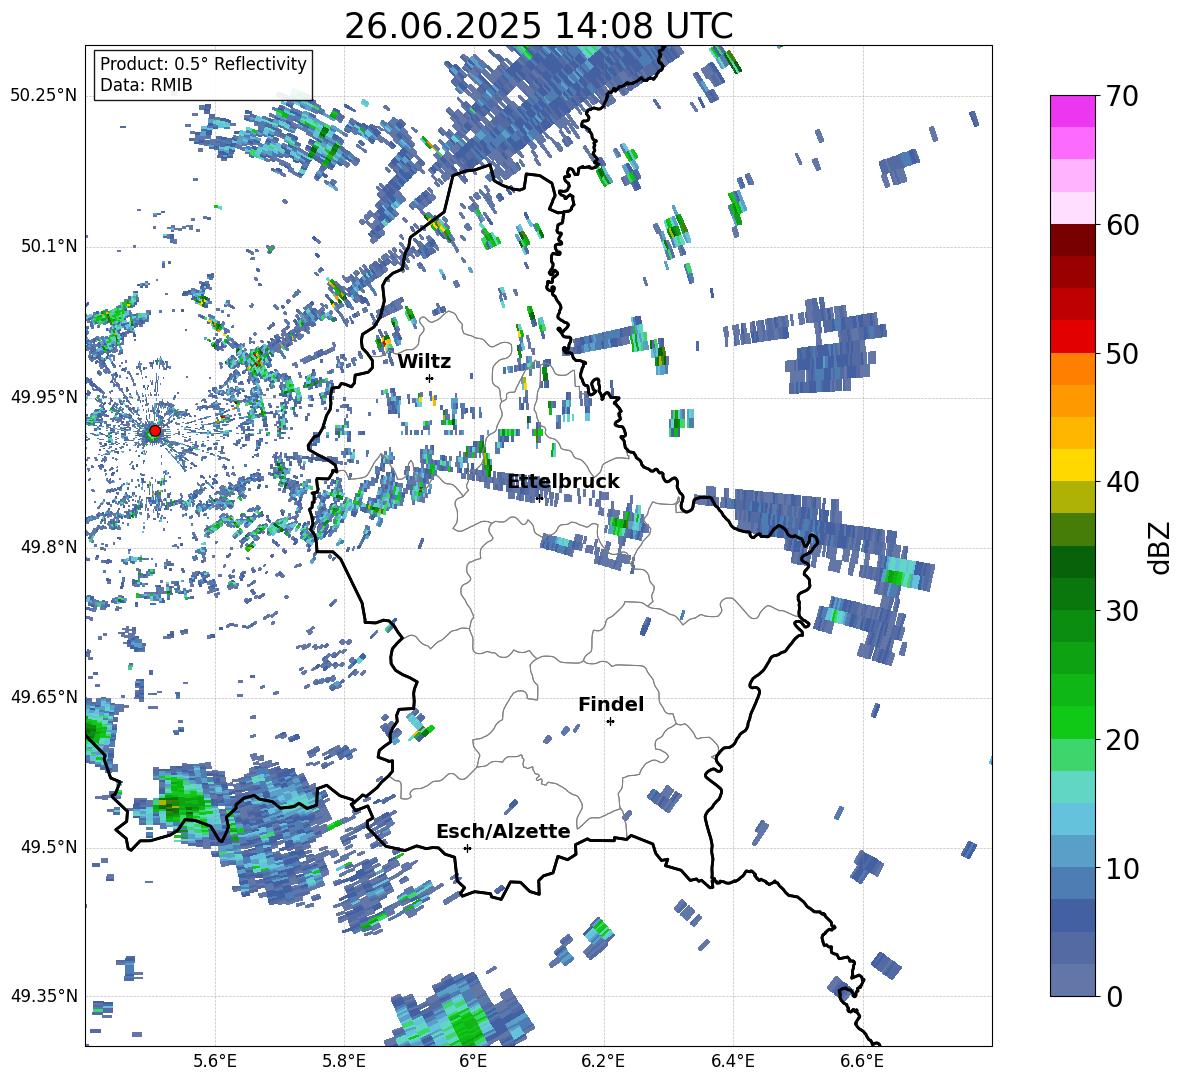Screen dimensions: 1184x1081
Task: Click the colorbar tick label 60
Action: pos(1122,225)
